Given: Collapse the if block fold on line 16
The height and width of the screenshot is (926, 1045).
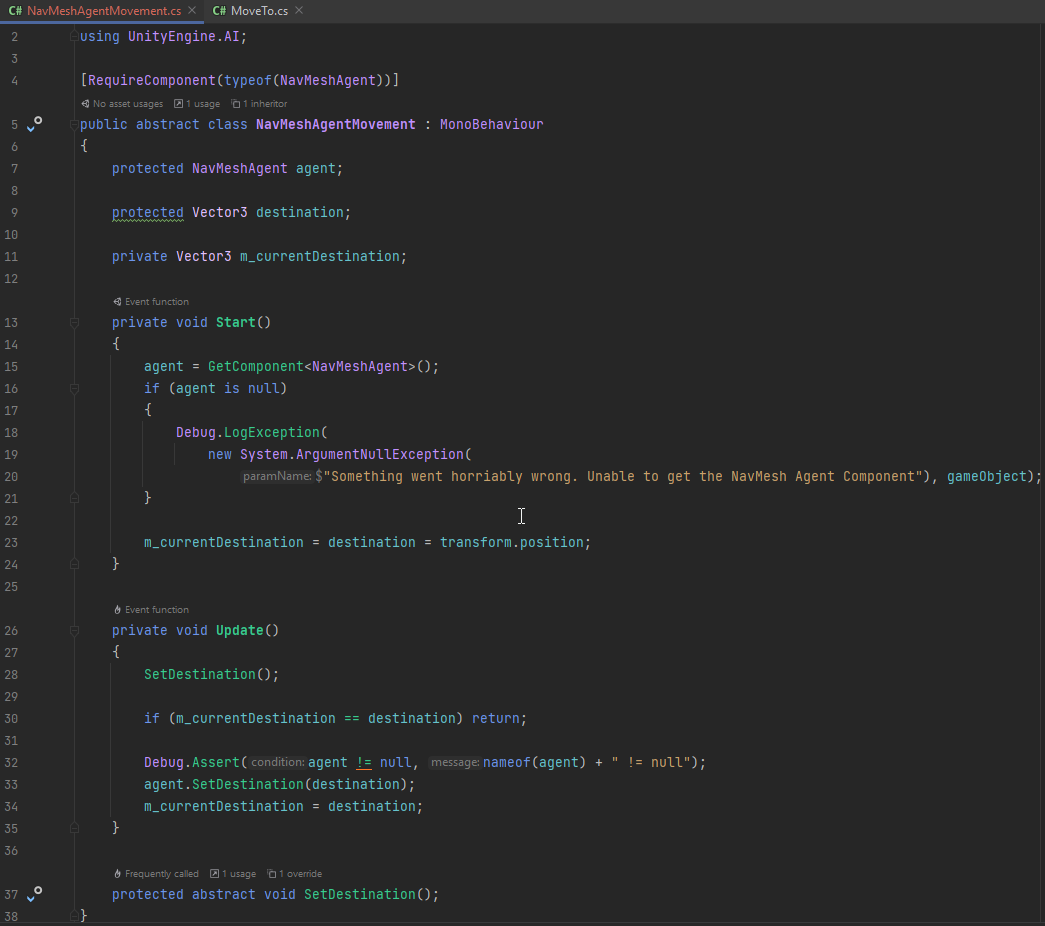Looking at the screenshot, I should point(74,388).
